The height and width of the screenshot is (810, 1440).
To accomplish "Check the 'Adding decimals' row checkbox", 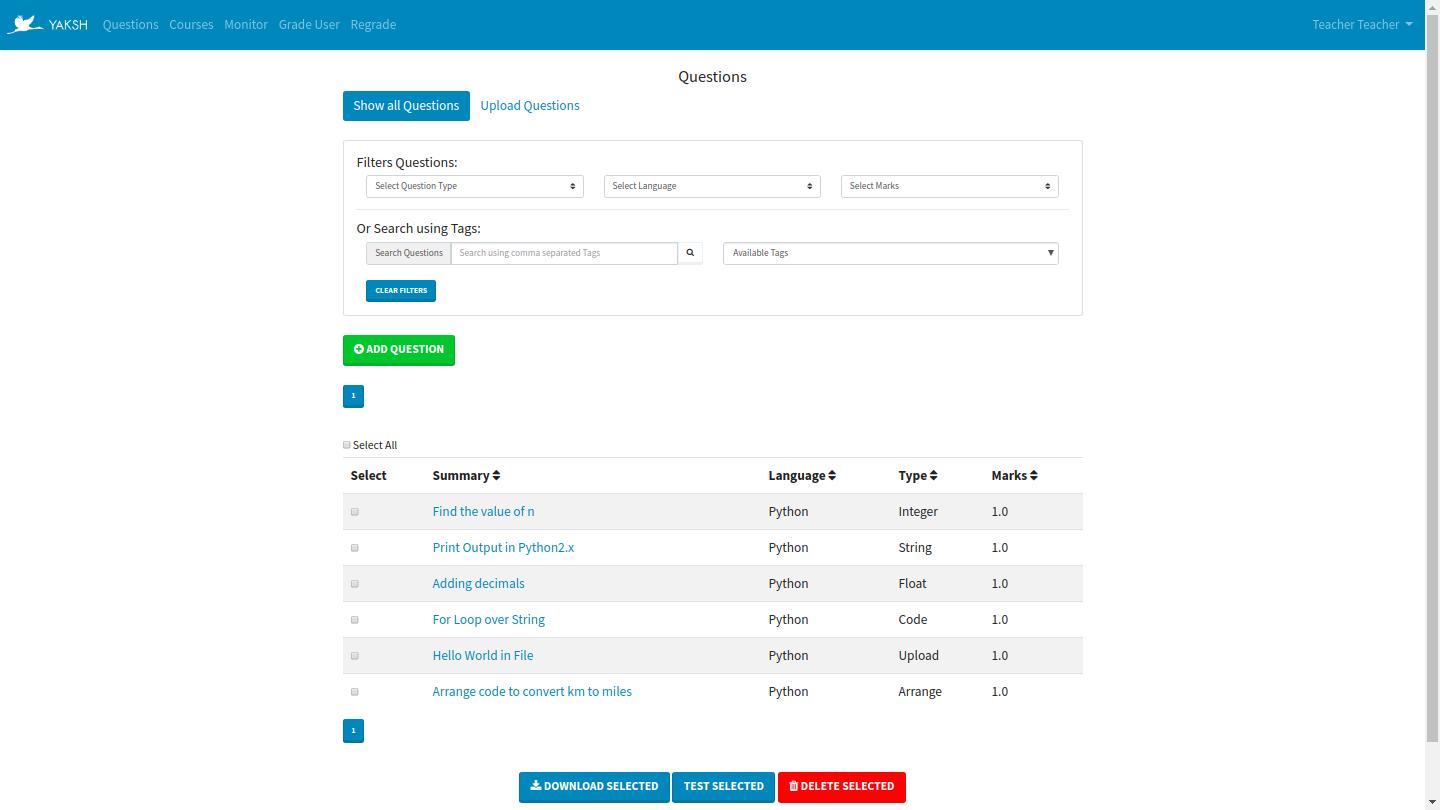I will (x=355, y=584).
